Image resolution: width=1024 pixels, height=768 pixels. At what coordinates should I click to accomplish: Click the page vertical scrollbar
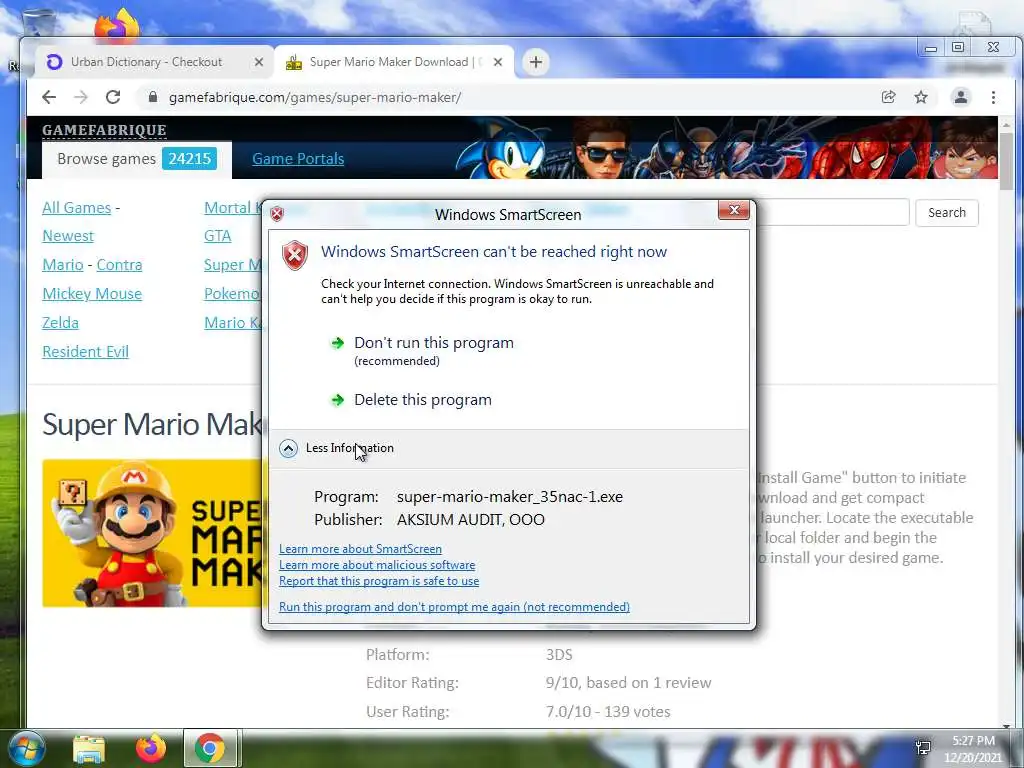click(1006, 161)
